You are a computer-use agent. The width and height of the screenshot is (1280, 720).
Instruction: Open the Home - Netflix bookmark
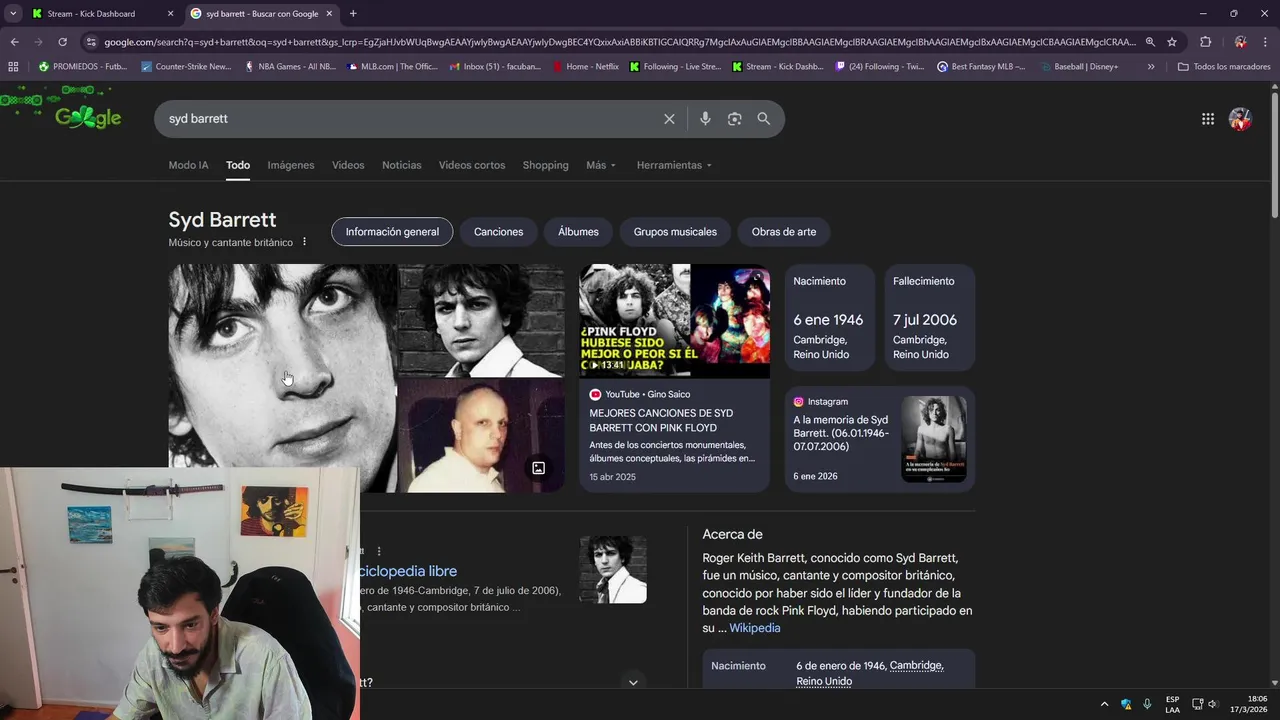(585, 67)
